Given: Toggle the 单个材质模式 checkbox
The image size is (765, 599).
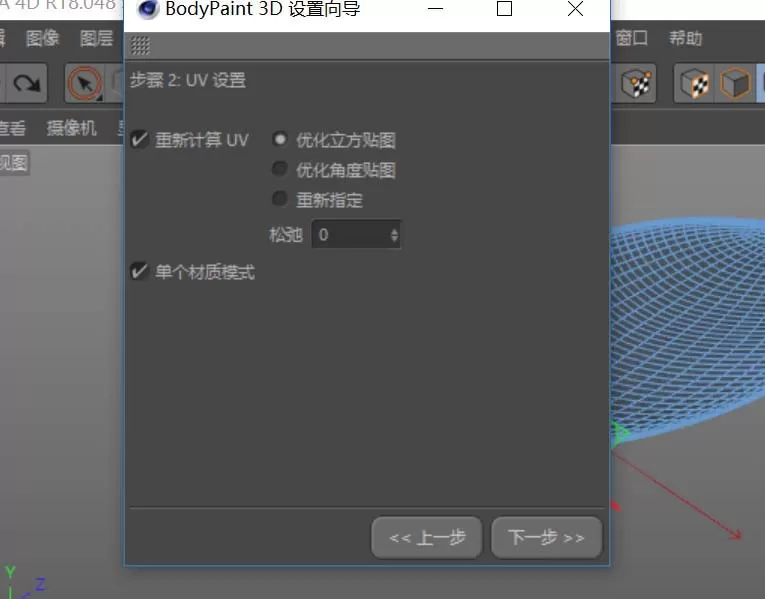Looking at the screenshot, I should [x=140, y=271].
